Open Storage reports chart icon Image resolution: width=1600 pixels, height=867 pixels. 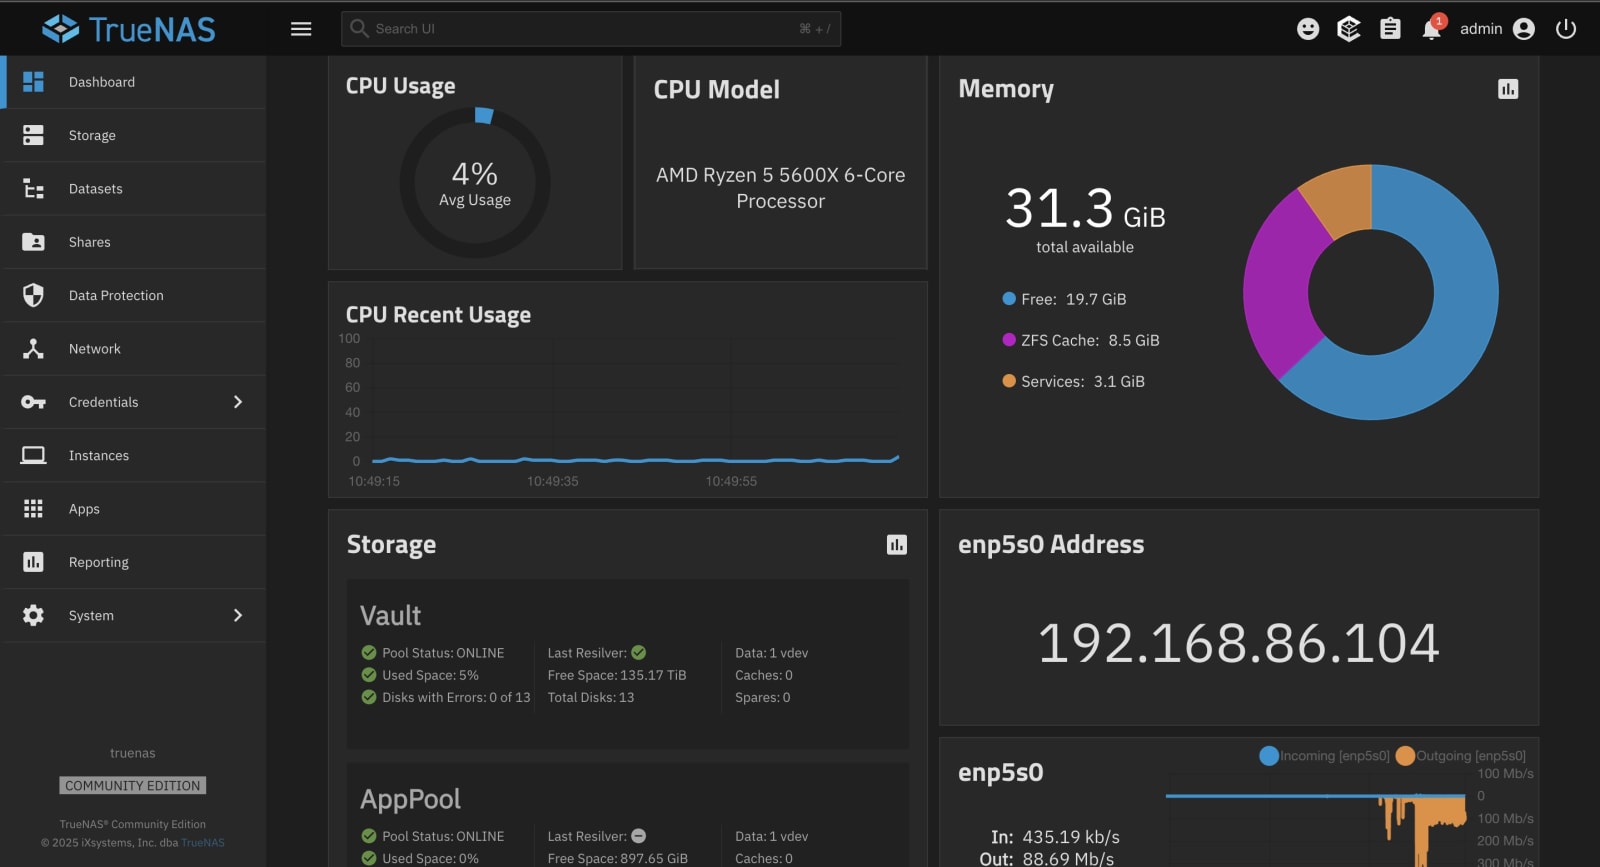click(x=897, y=544)
